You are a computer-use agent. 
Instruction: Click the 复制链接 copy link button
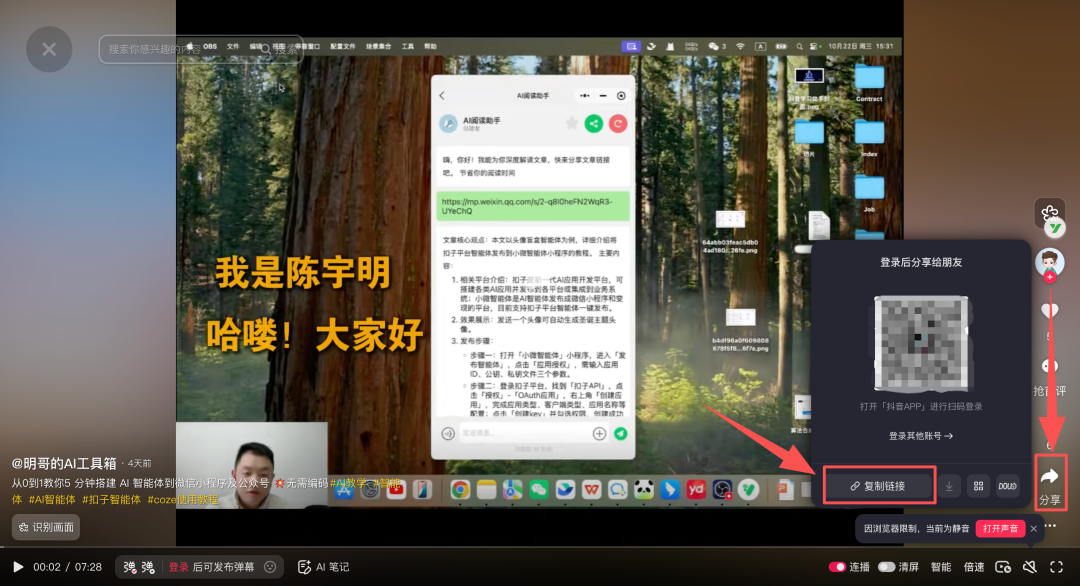click(879, 486)
